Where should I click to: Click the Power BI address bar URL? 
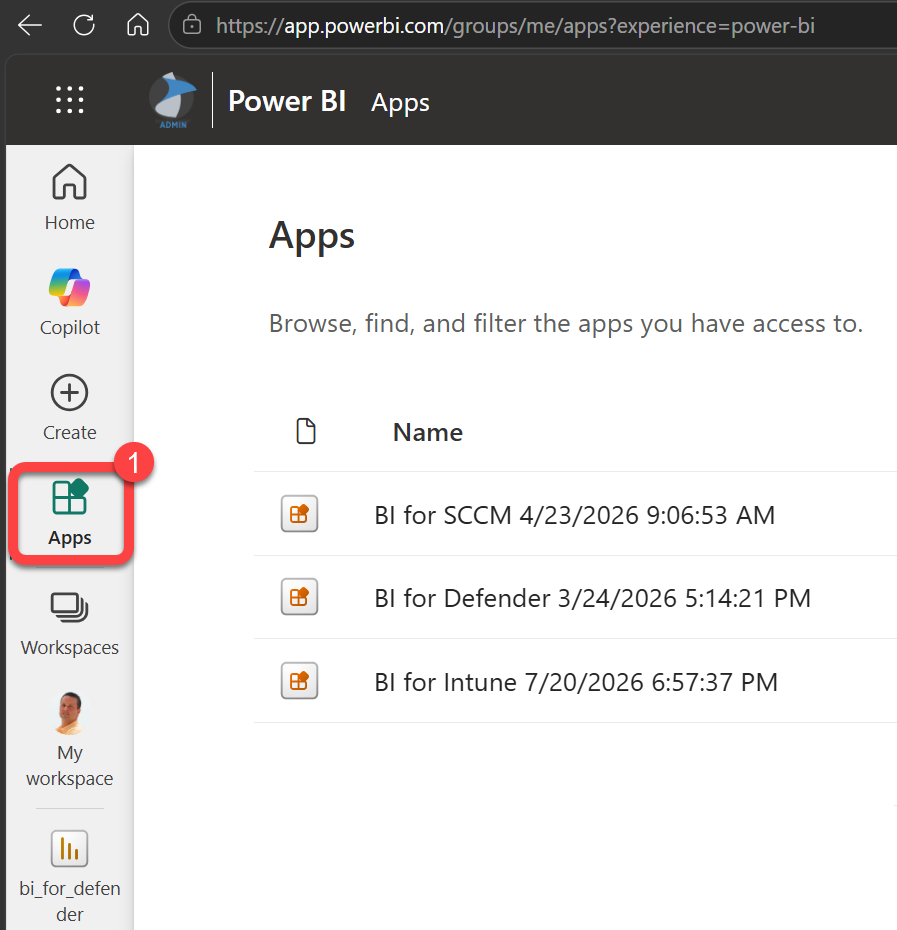515,26
